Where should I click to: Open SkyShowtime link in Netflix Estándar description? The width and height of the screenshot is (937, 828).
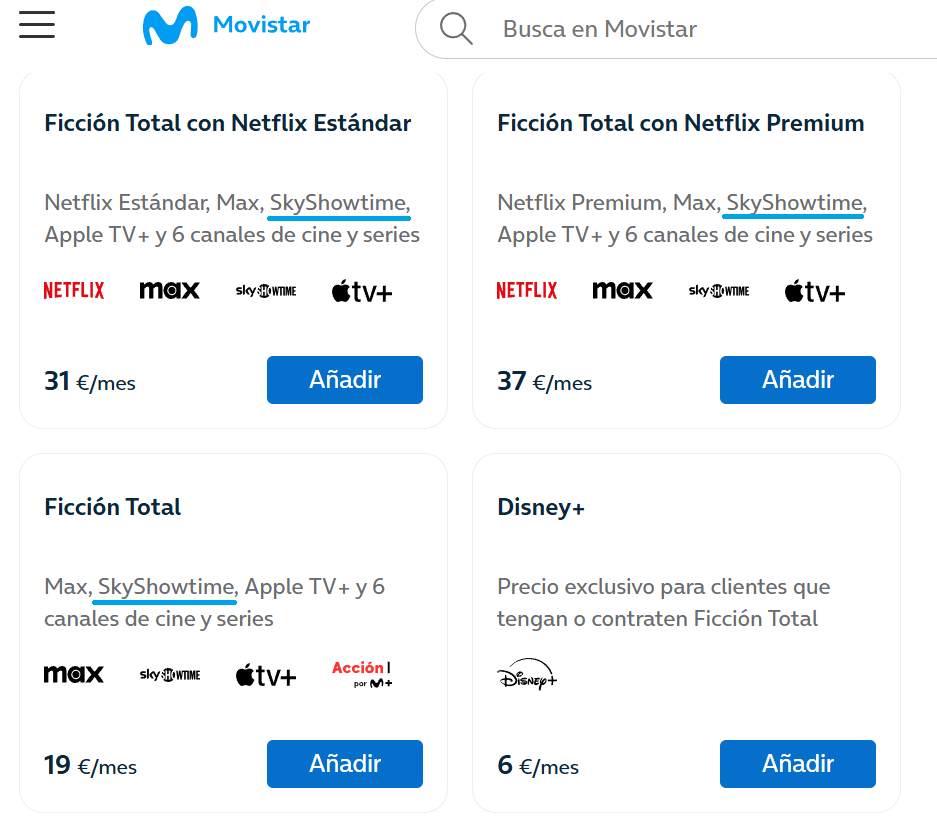339,203
